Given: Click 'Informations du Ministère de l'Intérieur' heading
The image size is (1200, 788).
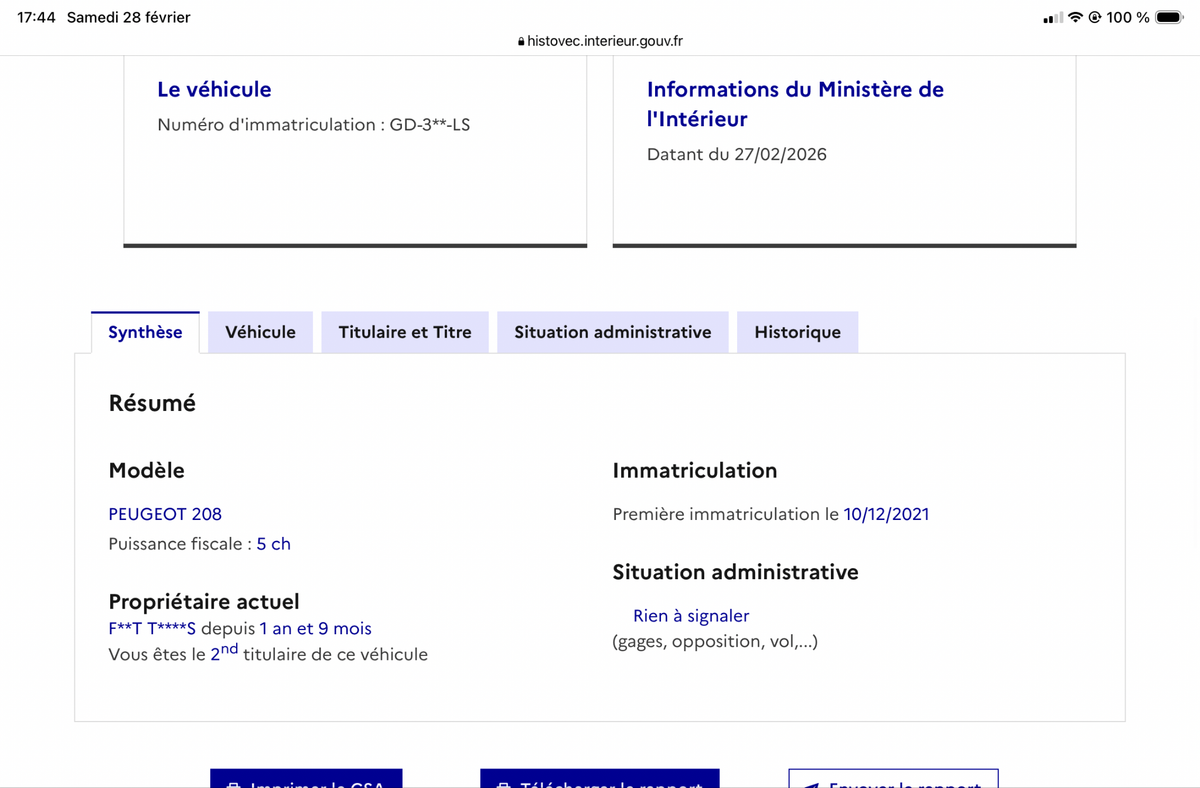Looking at the screenshot, I should (x=795, y=104).
